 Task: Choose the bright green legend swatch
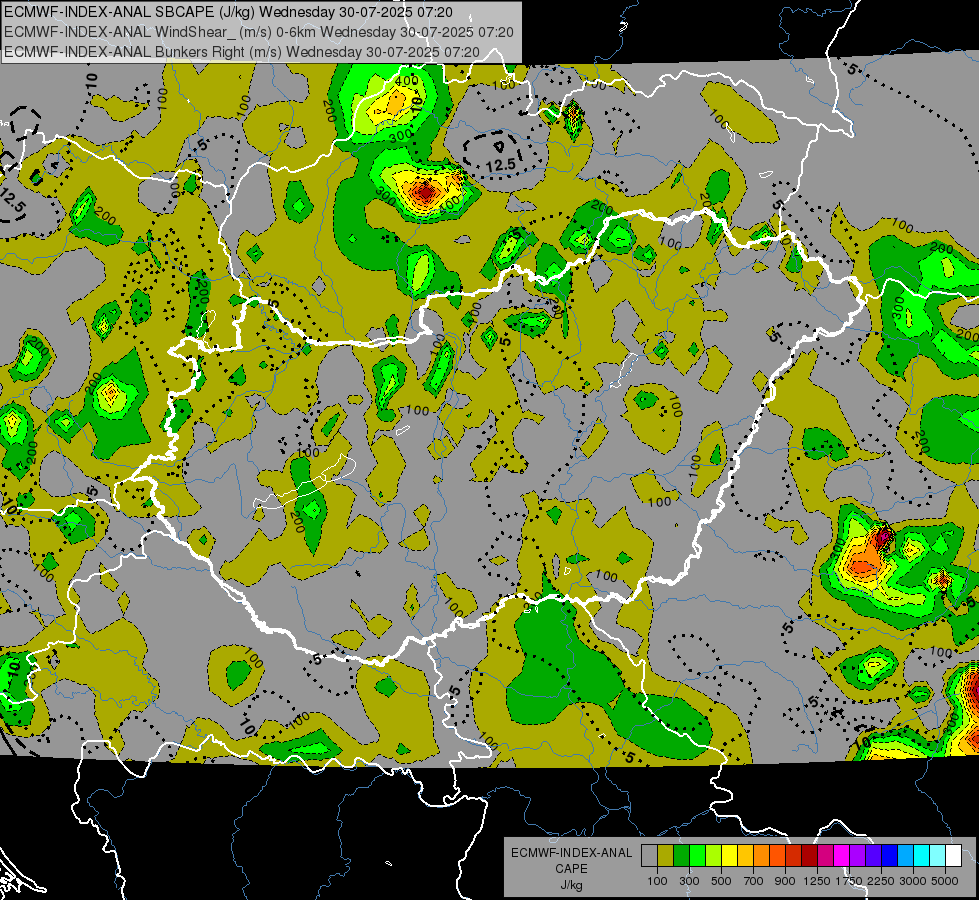pos(697,856)
